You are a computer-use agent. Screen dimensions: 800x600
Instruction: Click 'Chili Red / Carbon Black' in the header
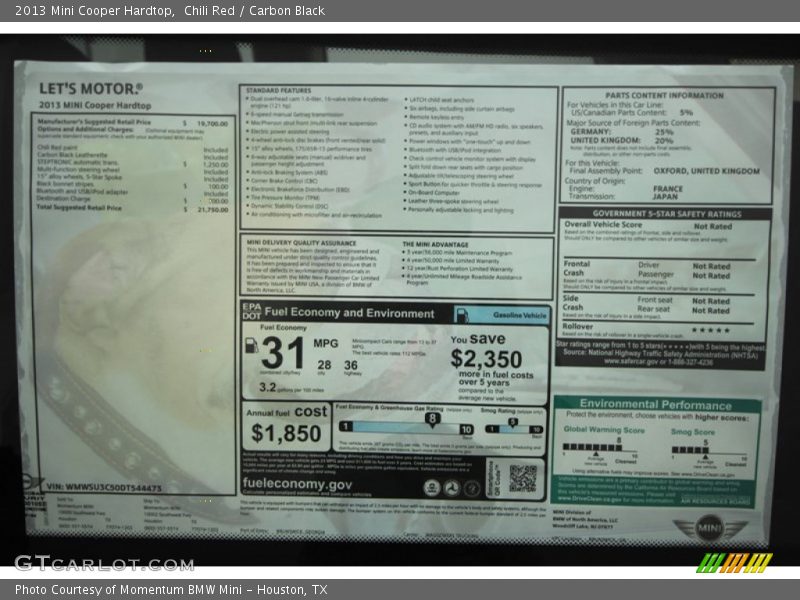point(254,11)
